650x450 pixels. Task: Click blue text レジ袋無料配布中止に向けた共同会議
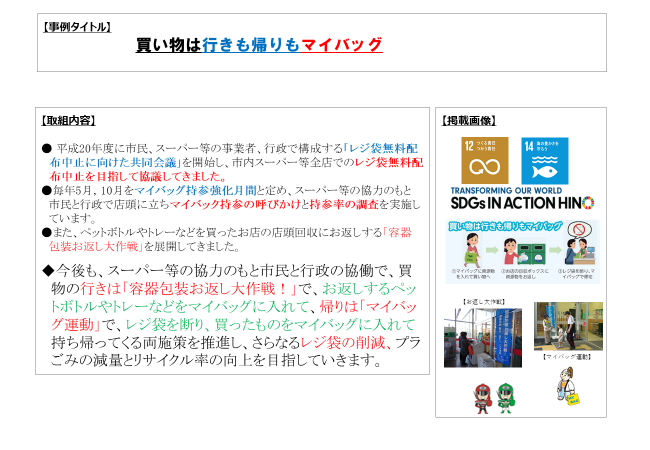coord(234,155)
